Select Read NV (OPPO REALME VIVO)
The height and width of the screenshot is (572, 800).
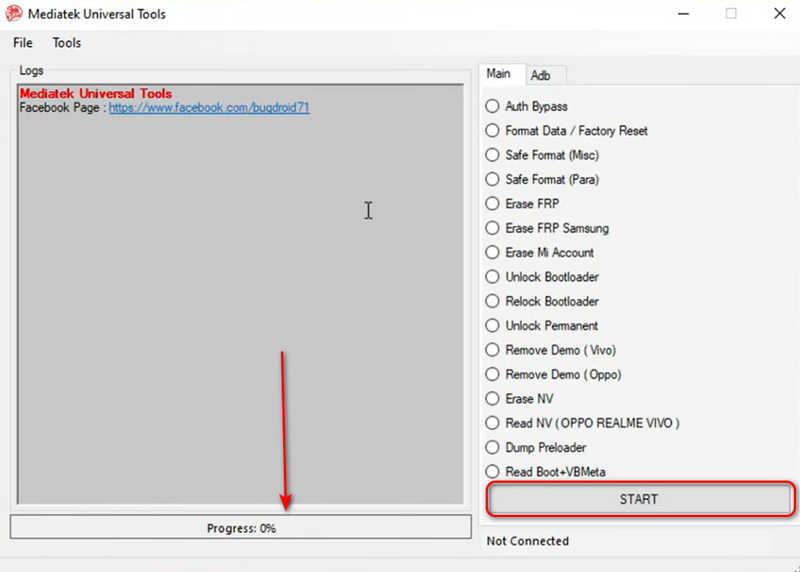coord(583,423)
